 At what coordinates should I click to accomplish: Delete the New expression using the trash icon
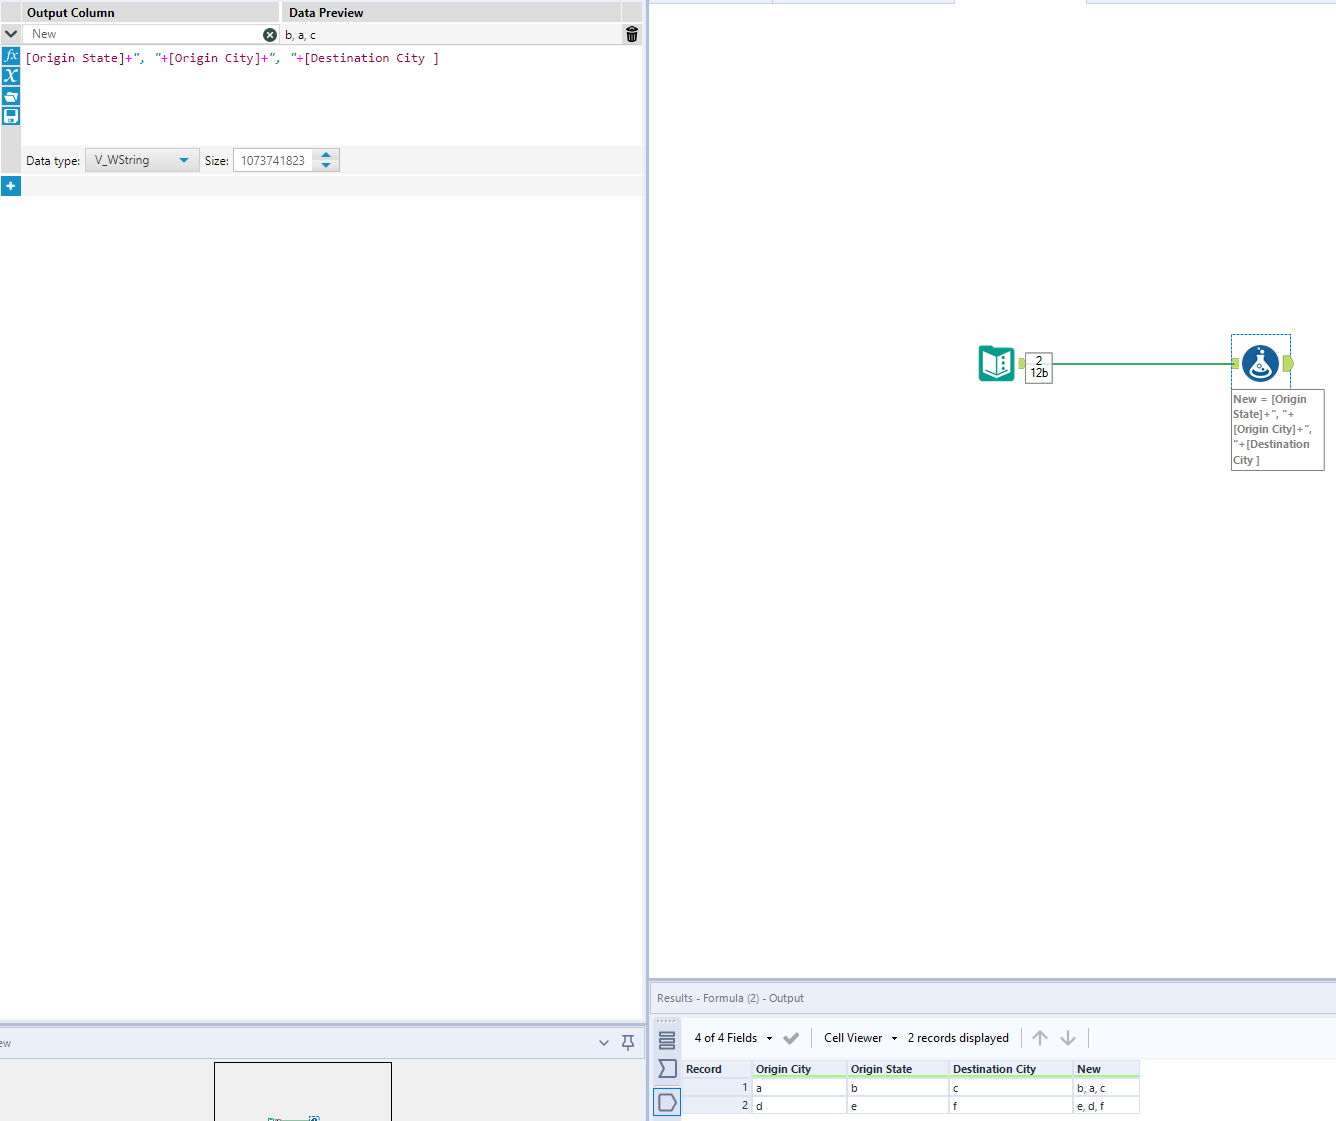point(630,33)
